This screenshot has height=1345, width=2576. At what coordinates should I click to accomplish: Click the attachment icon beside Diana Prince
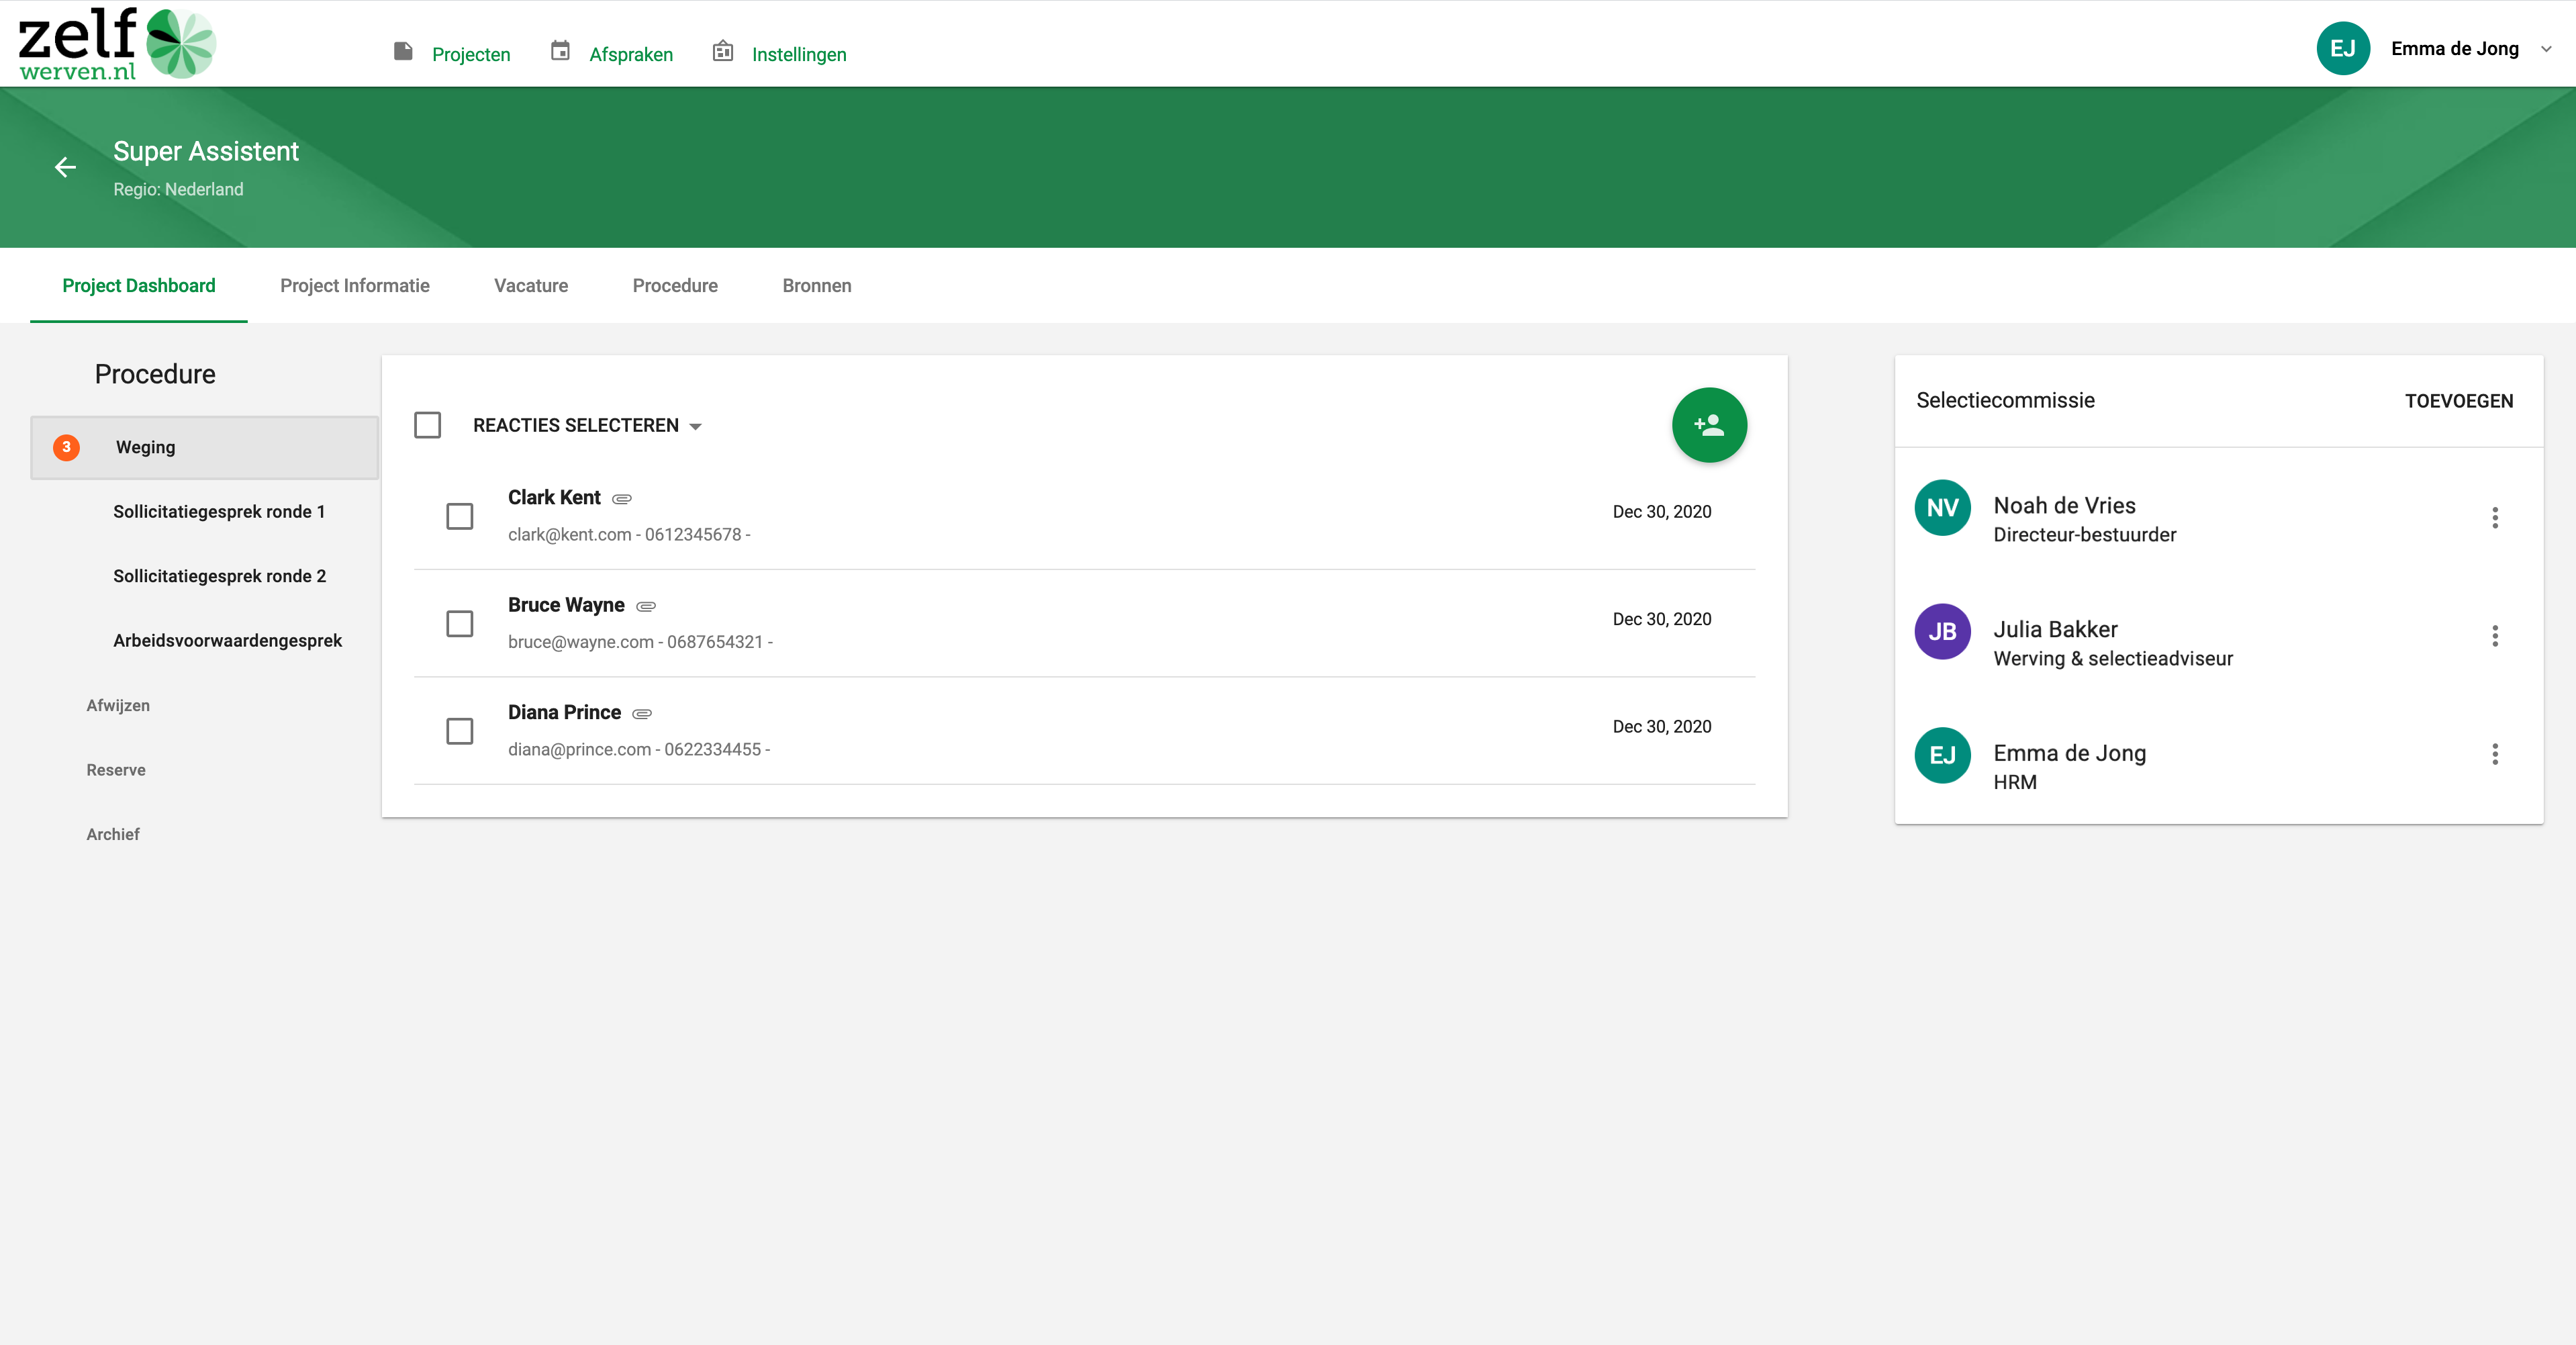click(642, 714)
